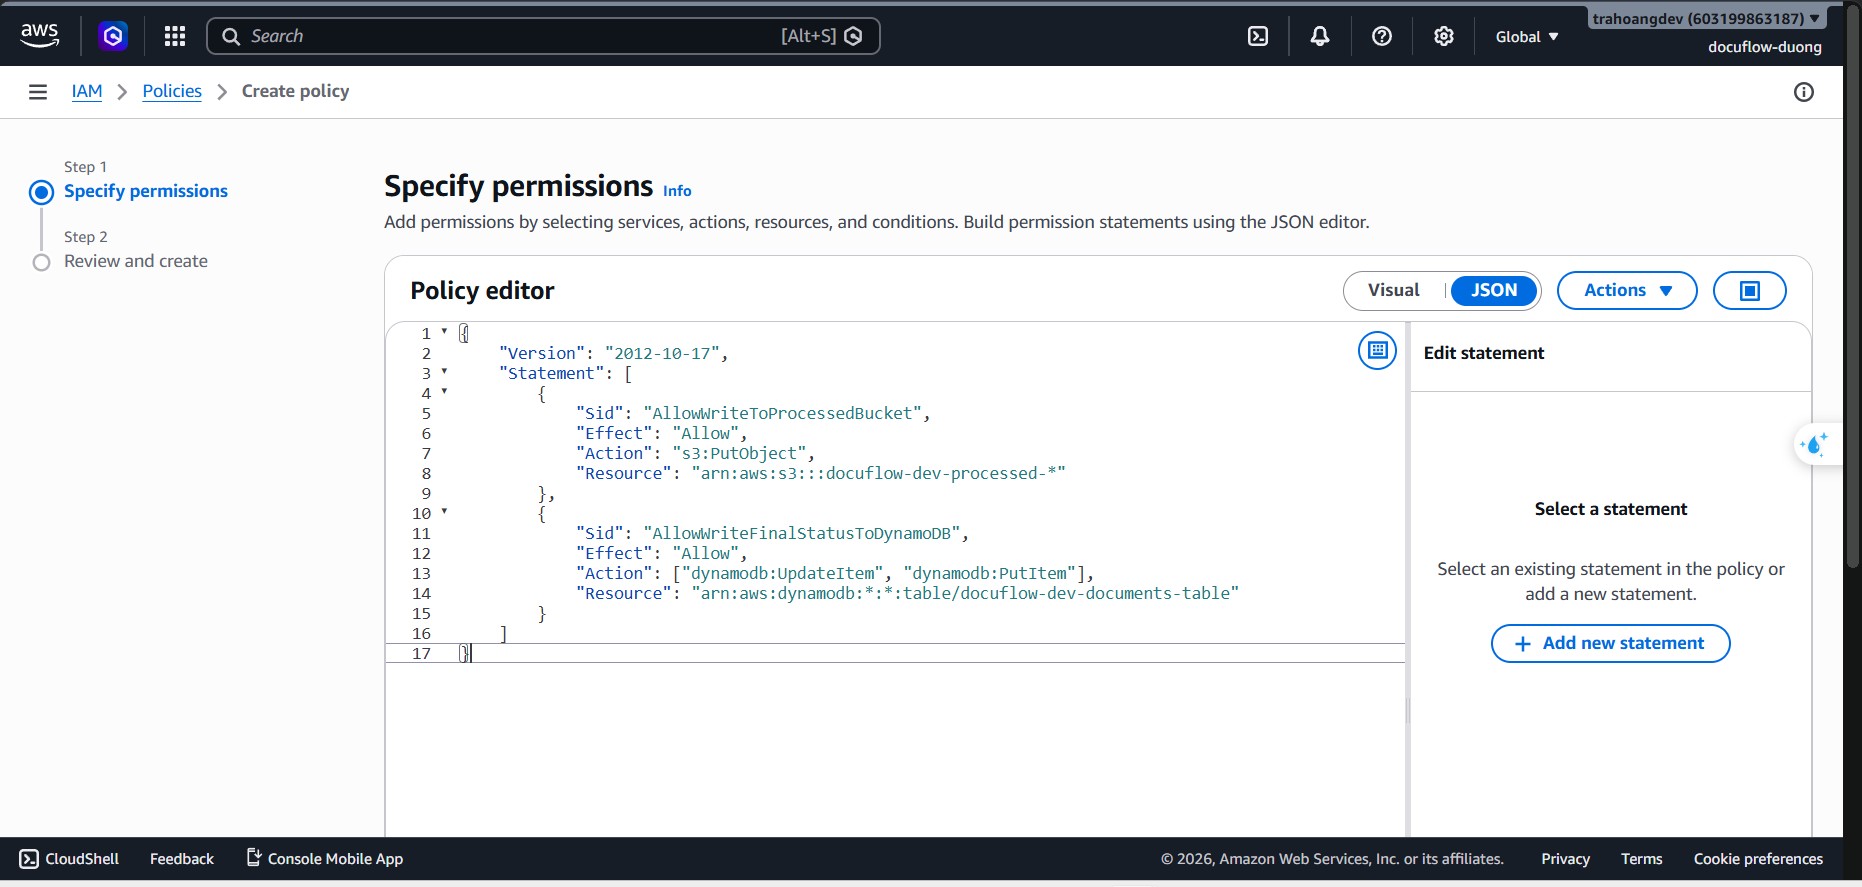Open the Global region dropdown
Viewport: 1862px width, 887px height.
tap(1527, 37)
